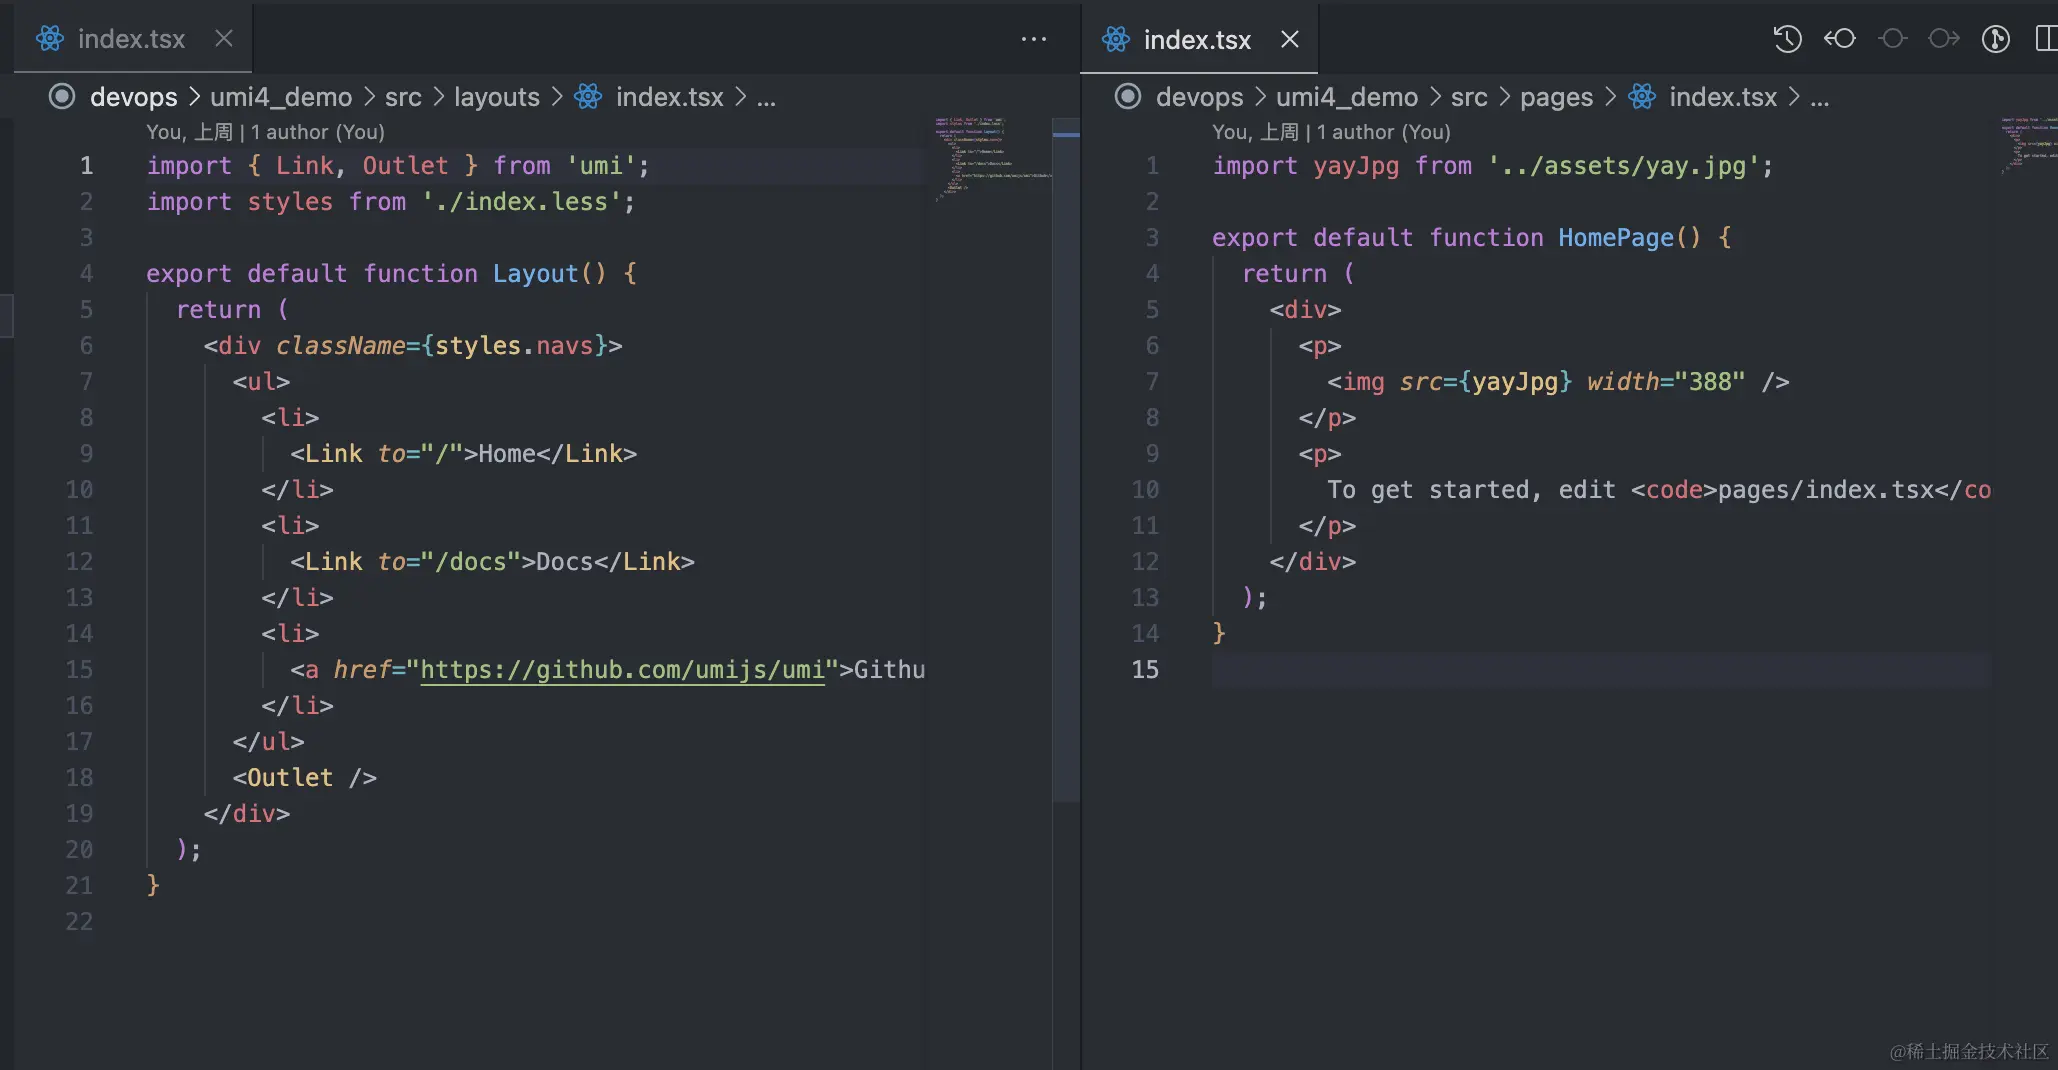The image size is (2058, 1070).
Task: Click left editor vertical scrollbar
Action: click(x=1066, y=460)
